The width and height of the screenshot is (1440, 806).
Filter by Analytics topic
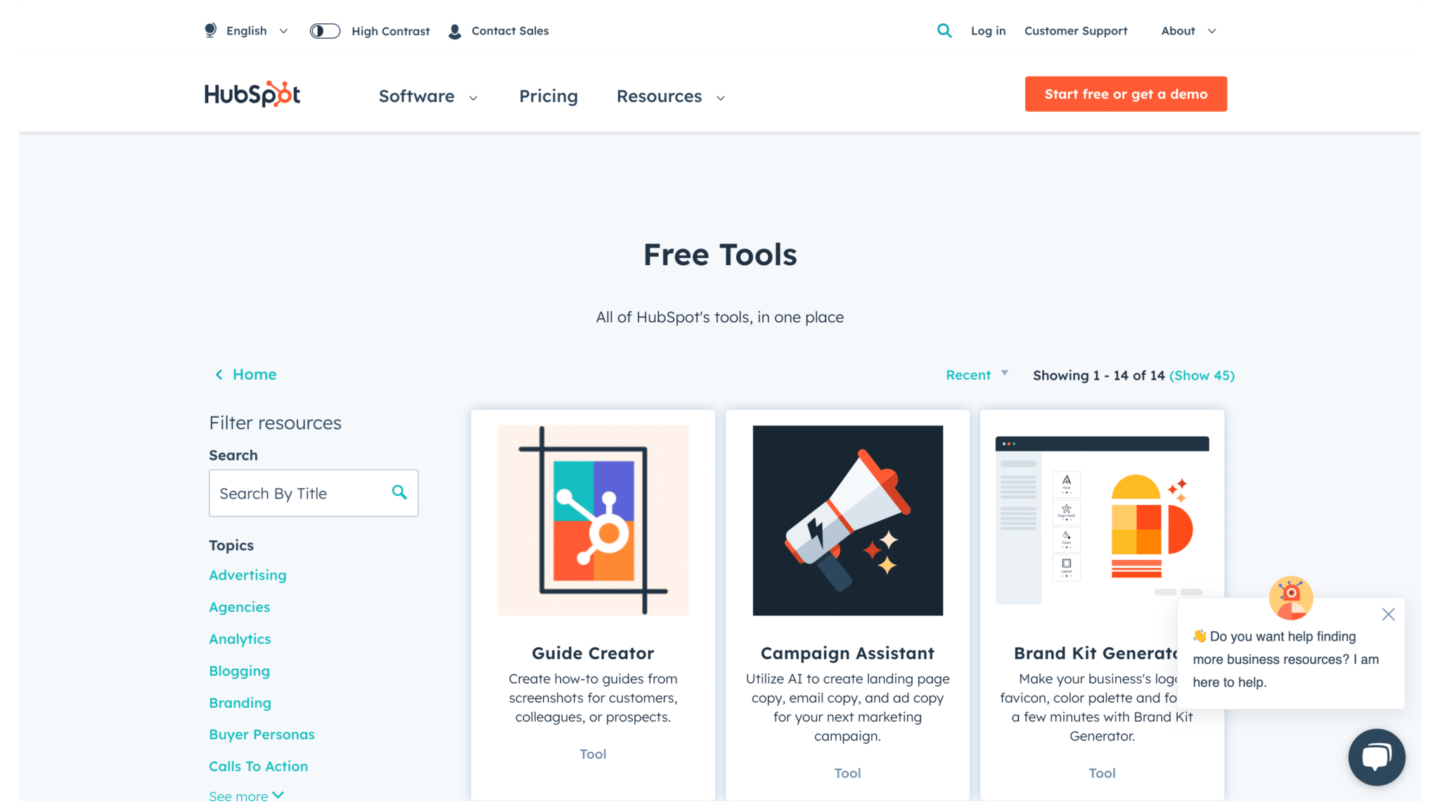240,639
